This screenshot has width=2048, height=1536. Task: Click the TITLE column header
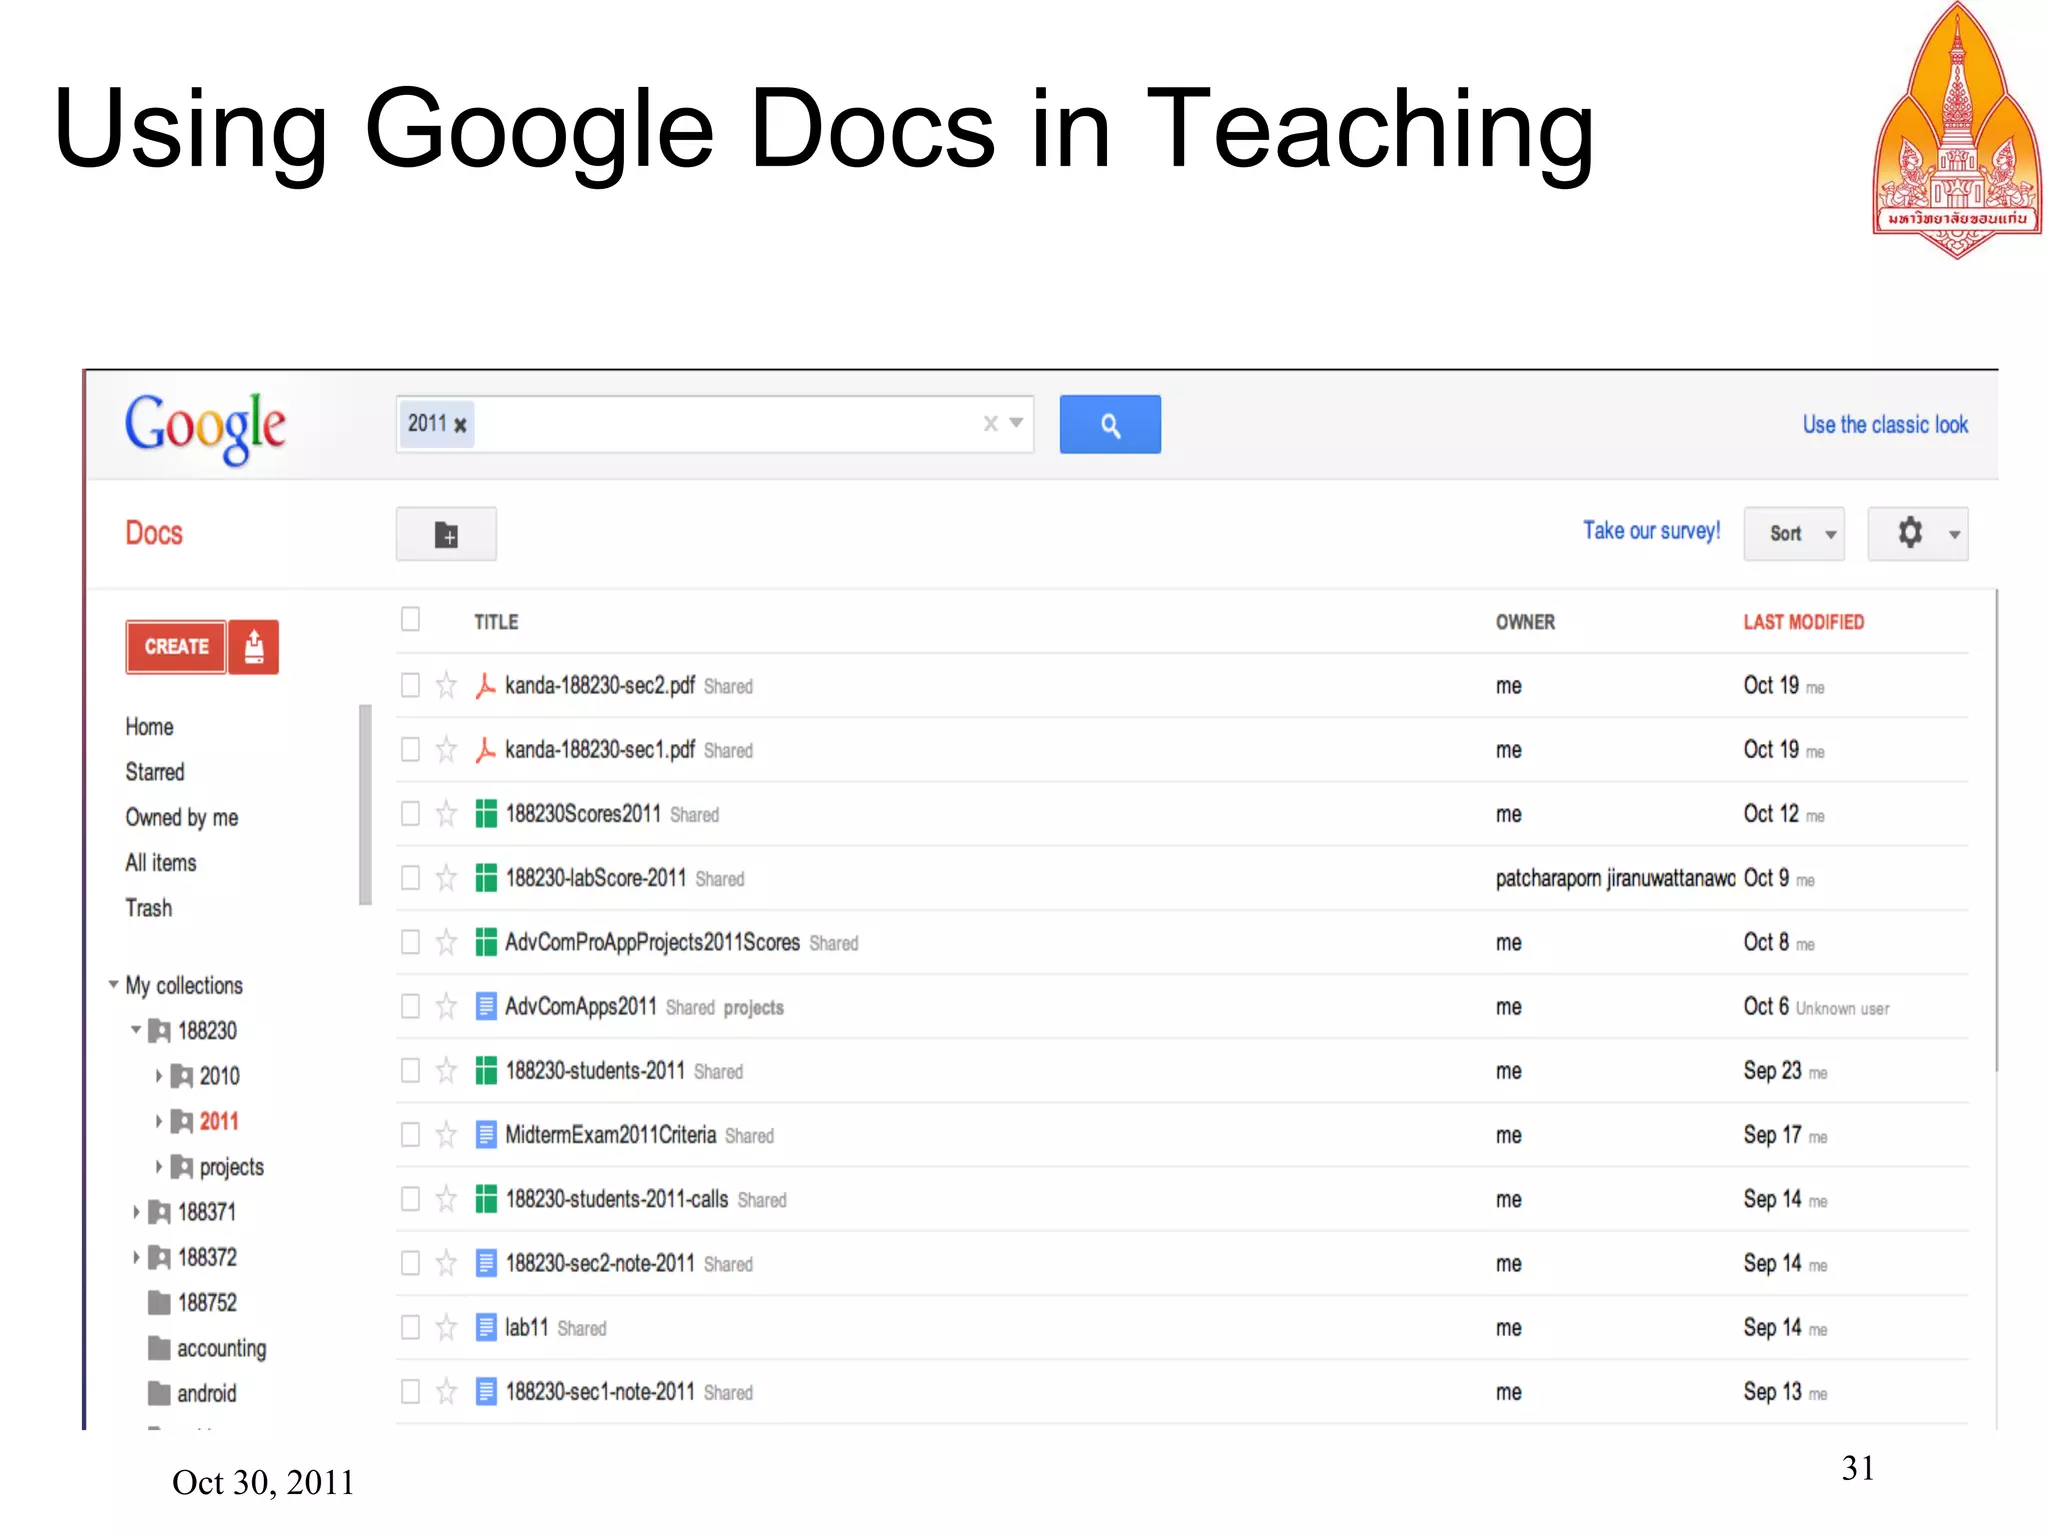pos(496,622)
